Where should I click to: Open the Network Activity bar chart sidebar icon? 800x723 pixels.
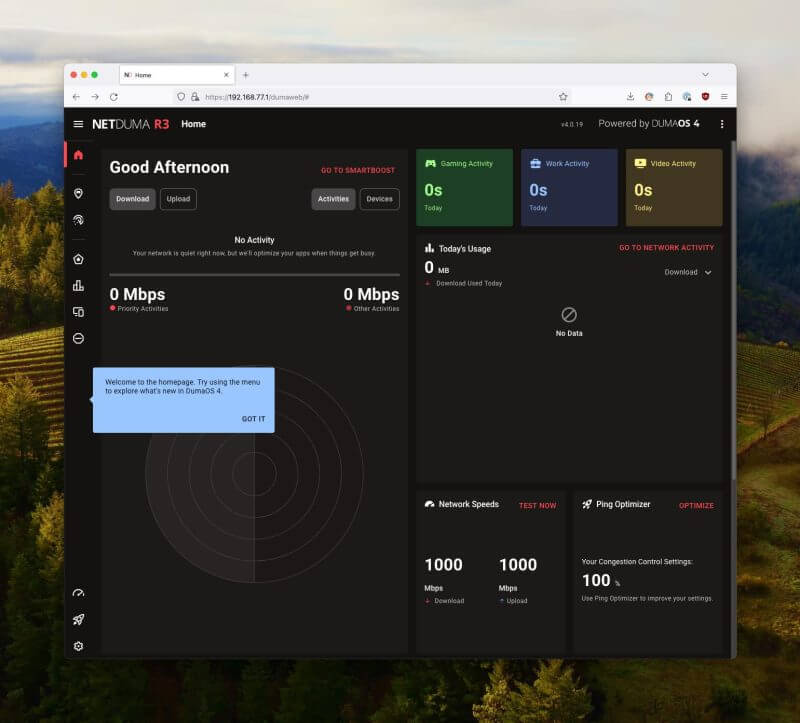78,285
